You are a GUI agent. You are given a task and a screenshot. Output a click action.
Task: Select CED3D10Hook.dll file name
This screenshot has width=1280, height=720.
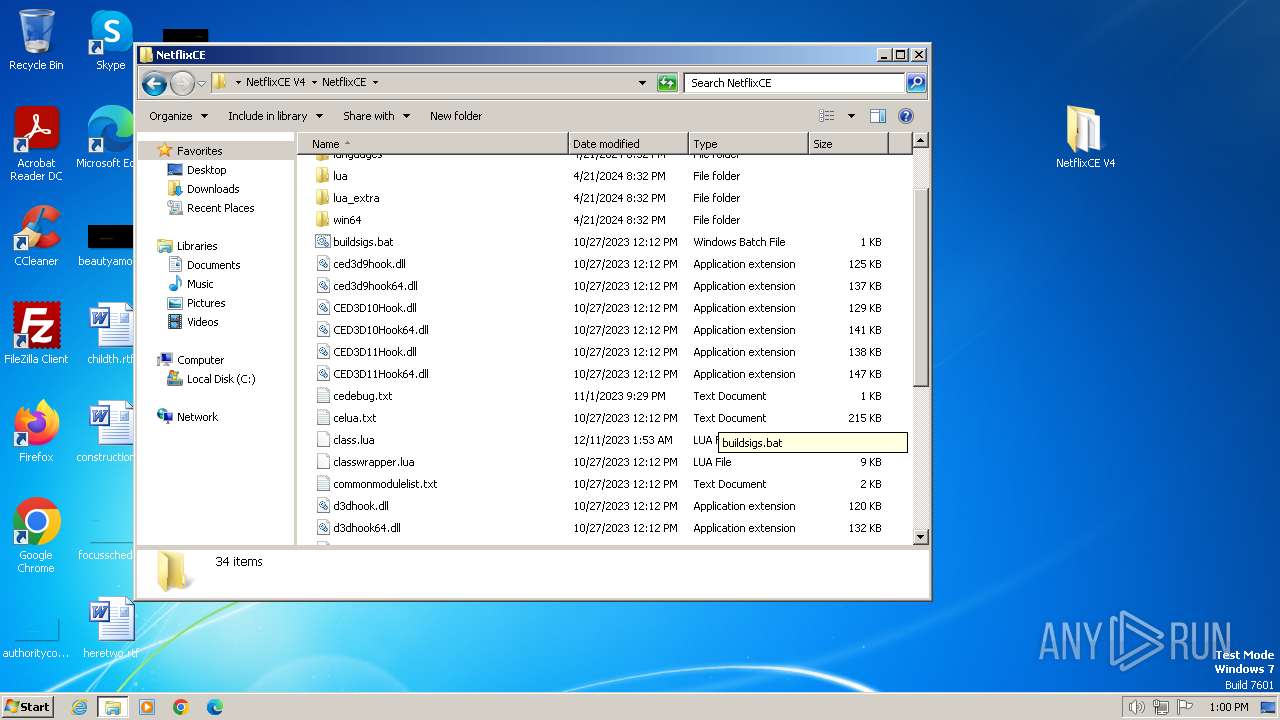click(x=374, y=308)
